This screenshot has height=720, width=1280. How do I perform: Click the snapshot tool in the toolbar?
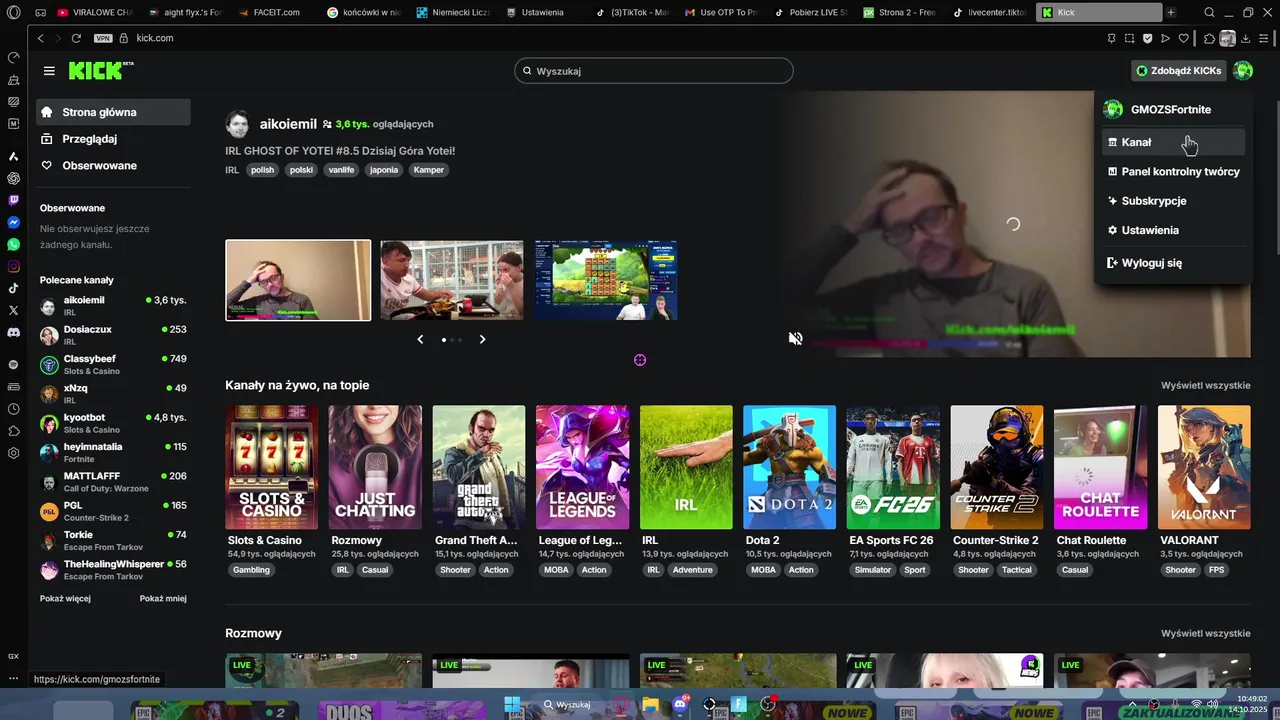tap(1129, 38)
